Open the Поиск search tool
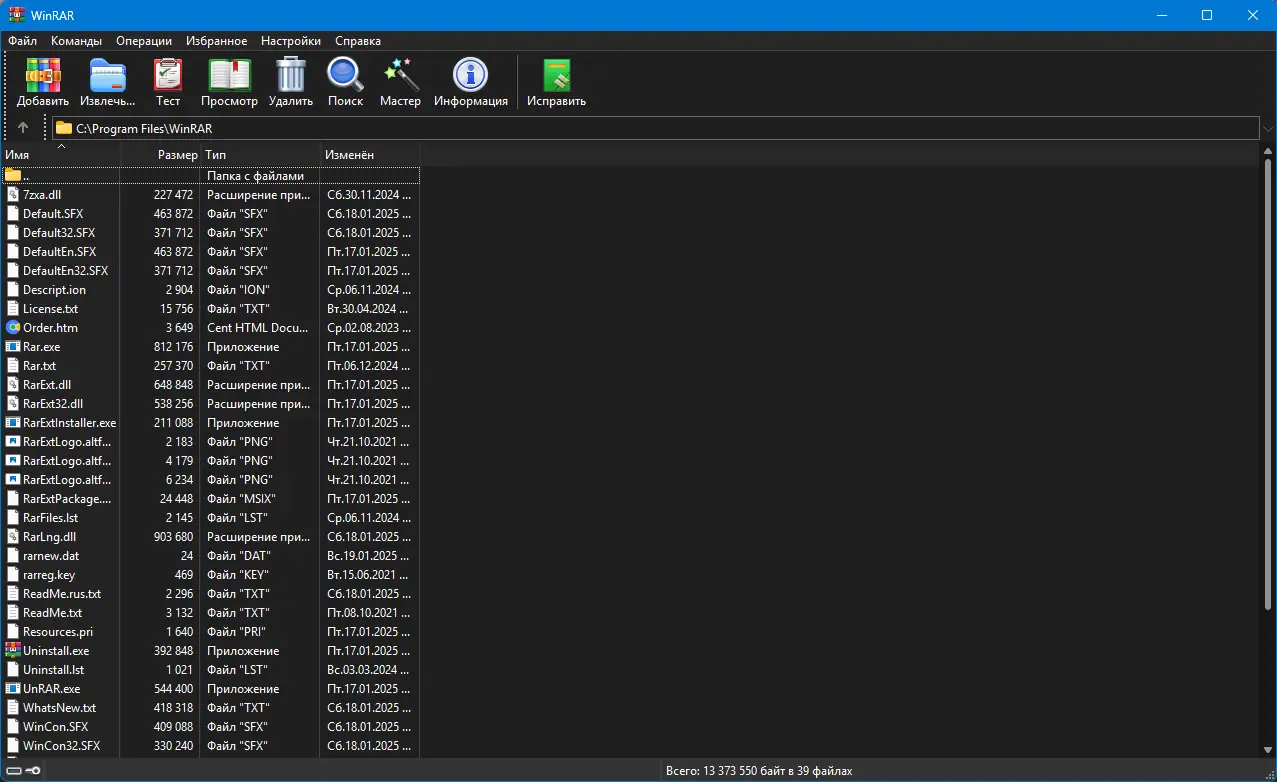The height and width of the screenshot is (782, 1277). 345,83
